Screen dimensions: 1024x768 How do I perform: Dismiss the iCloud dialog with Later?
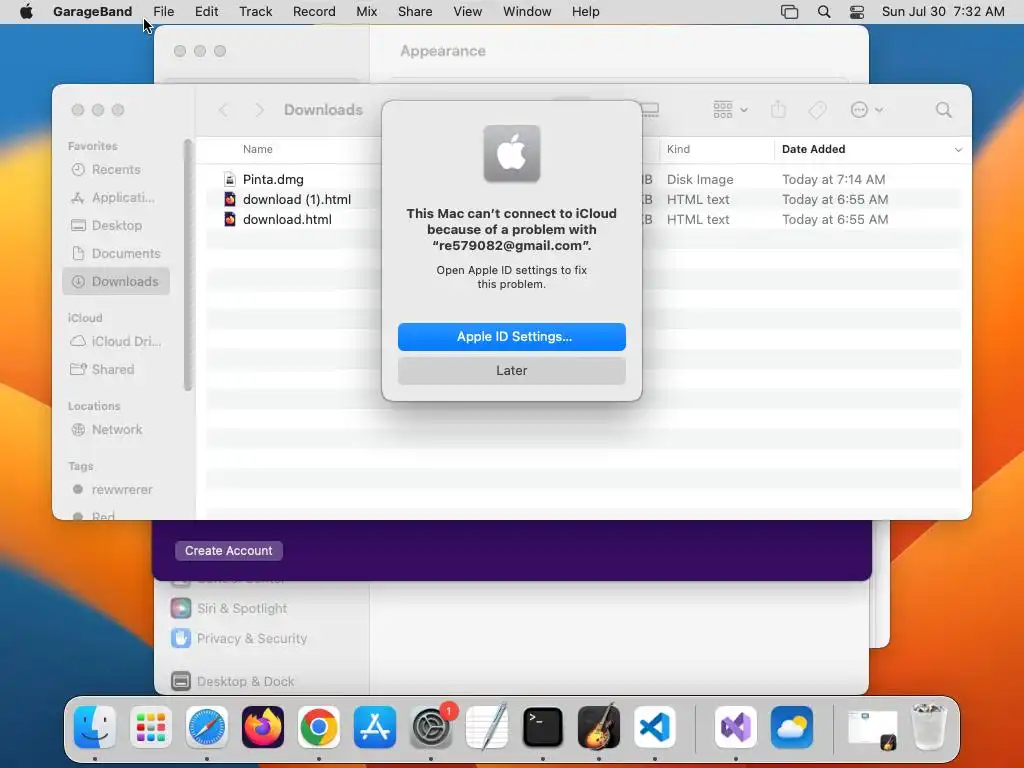pos(511,370)
